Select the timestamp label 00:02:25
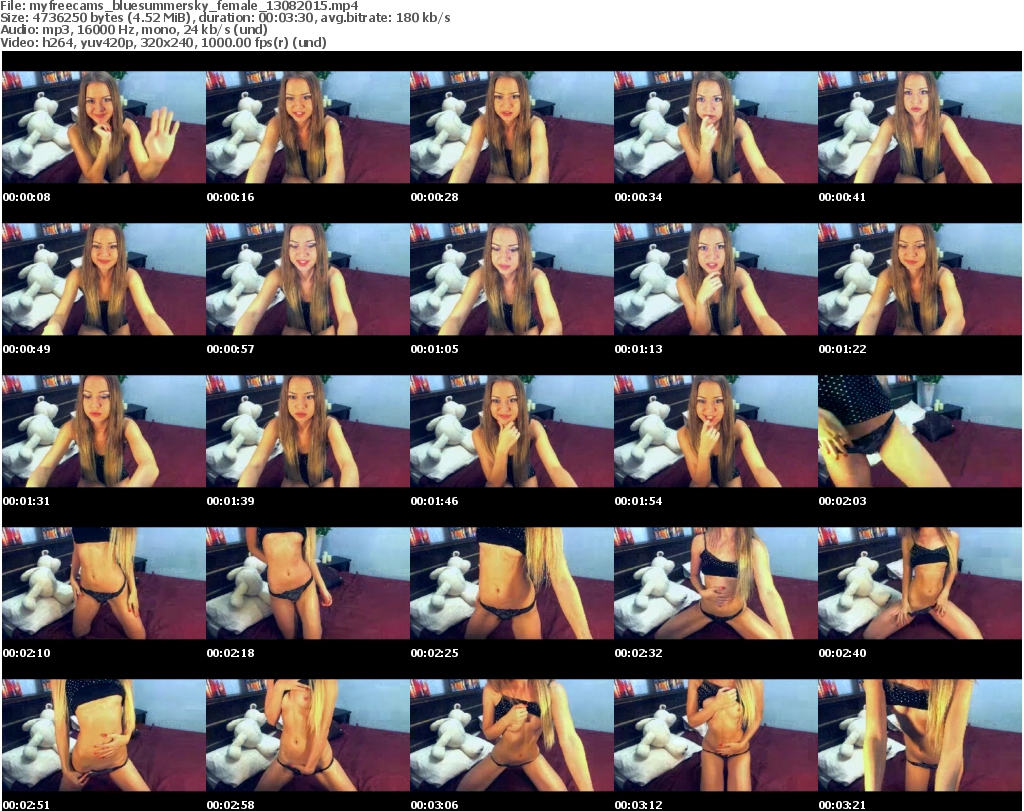 click(x=434, y=653)
